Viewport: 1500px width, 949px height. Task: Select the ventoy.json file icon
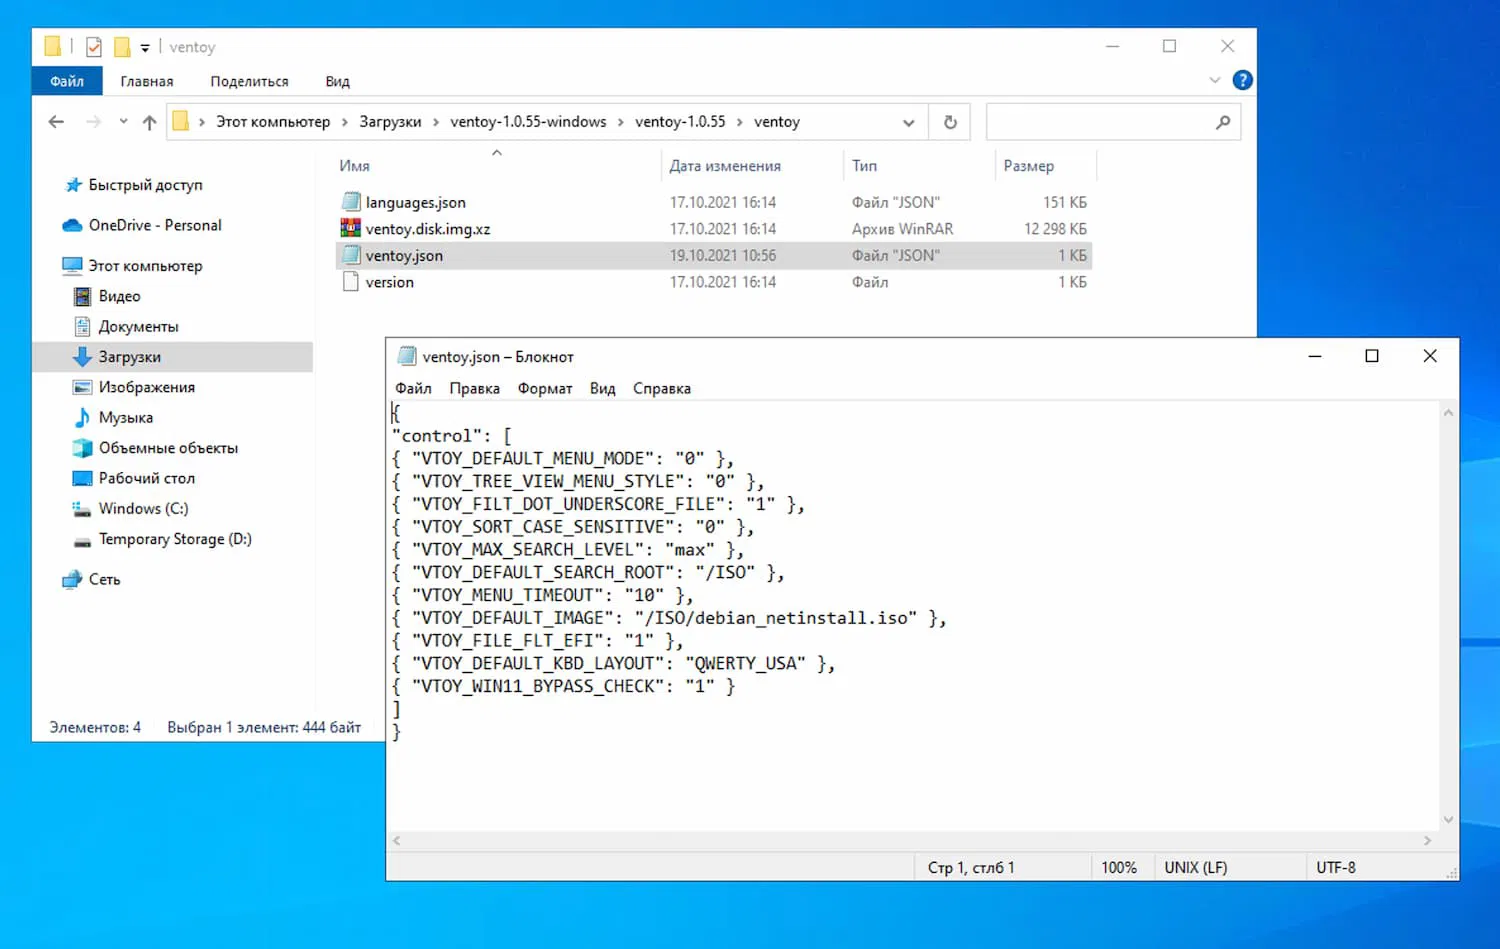[350, 256]
